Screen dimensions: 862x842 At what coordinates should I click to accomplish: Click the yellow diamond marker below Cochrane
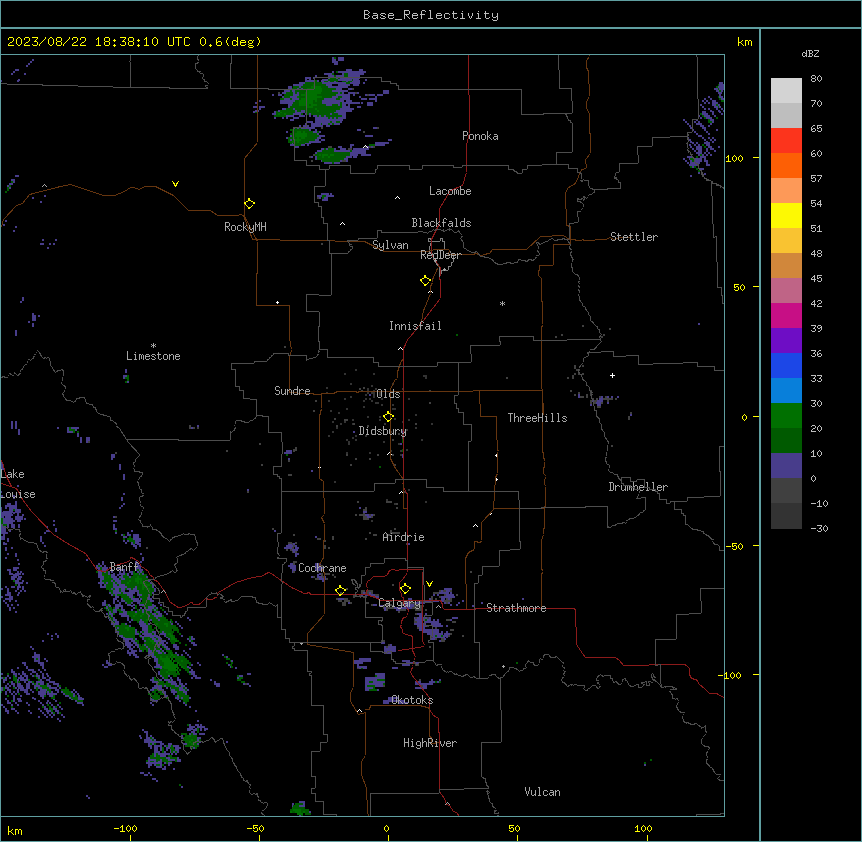pyautogui.click(x=340, y=590)
